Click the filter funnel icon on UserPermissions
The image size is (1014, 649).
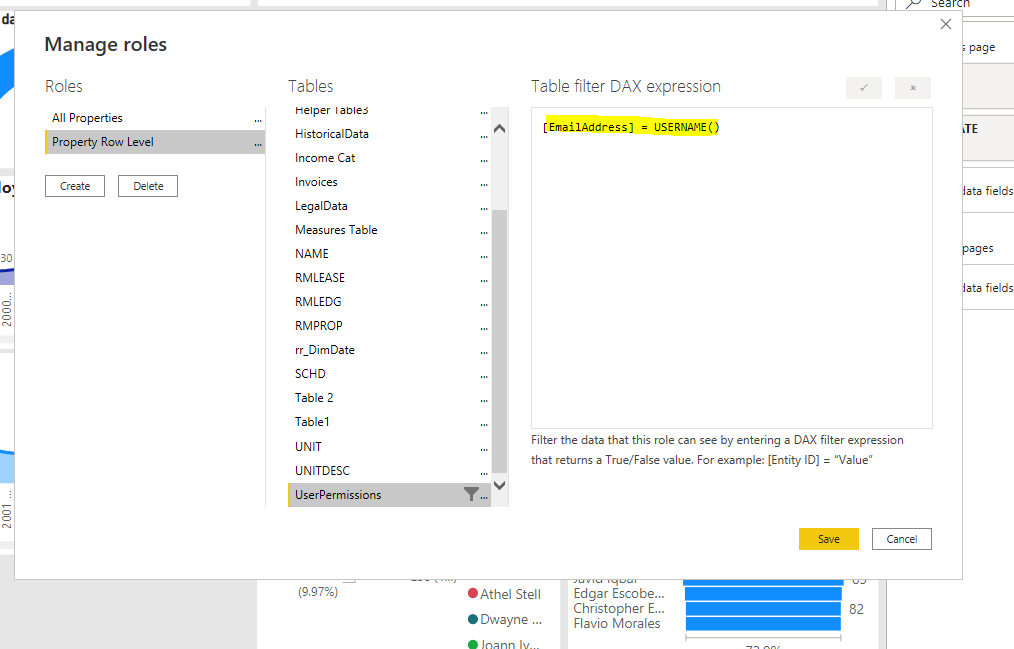[471, 495]
